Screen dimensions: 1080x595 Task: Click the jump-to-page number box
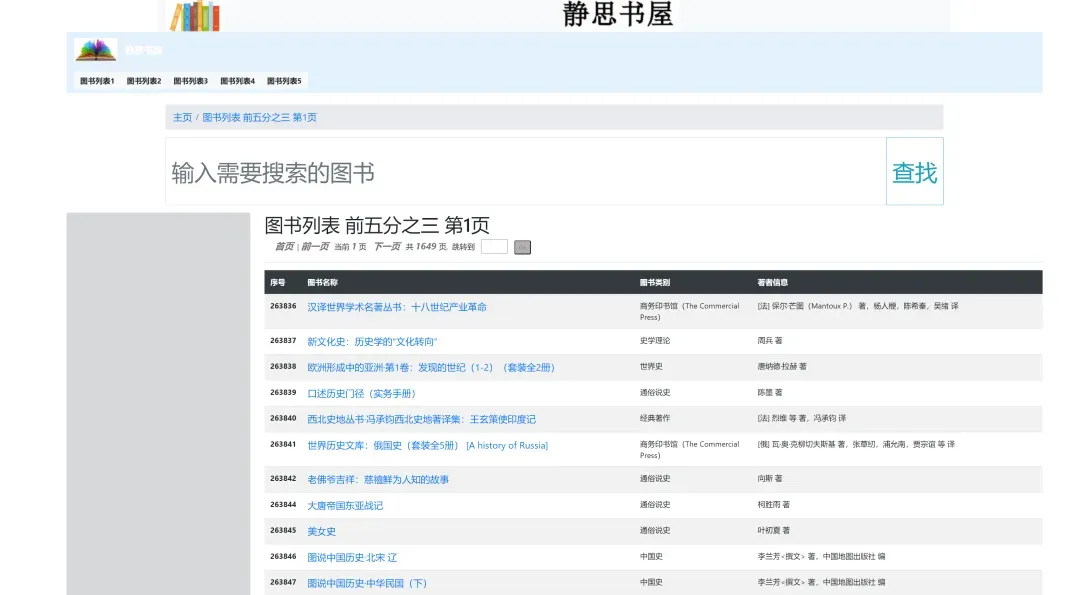[494, 247]
